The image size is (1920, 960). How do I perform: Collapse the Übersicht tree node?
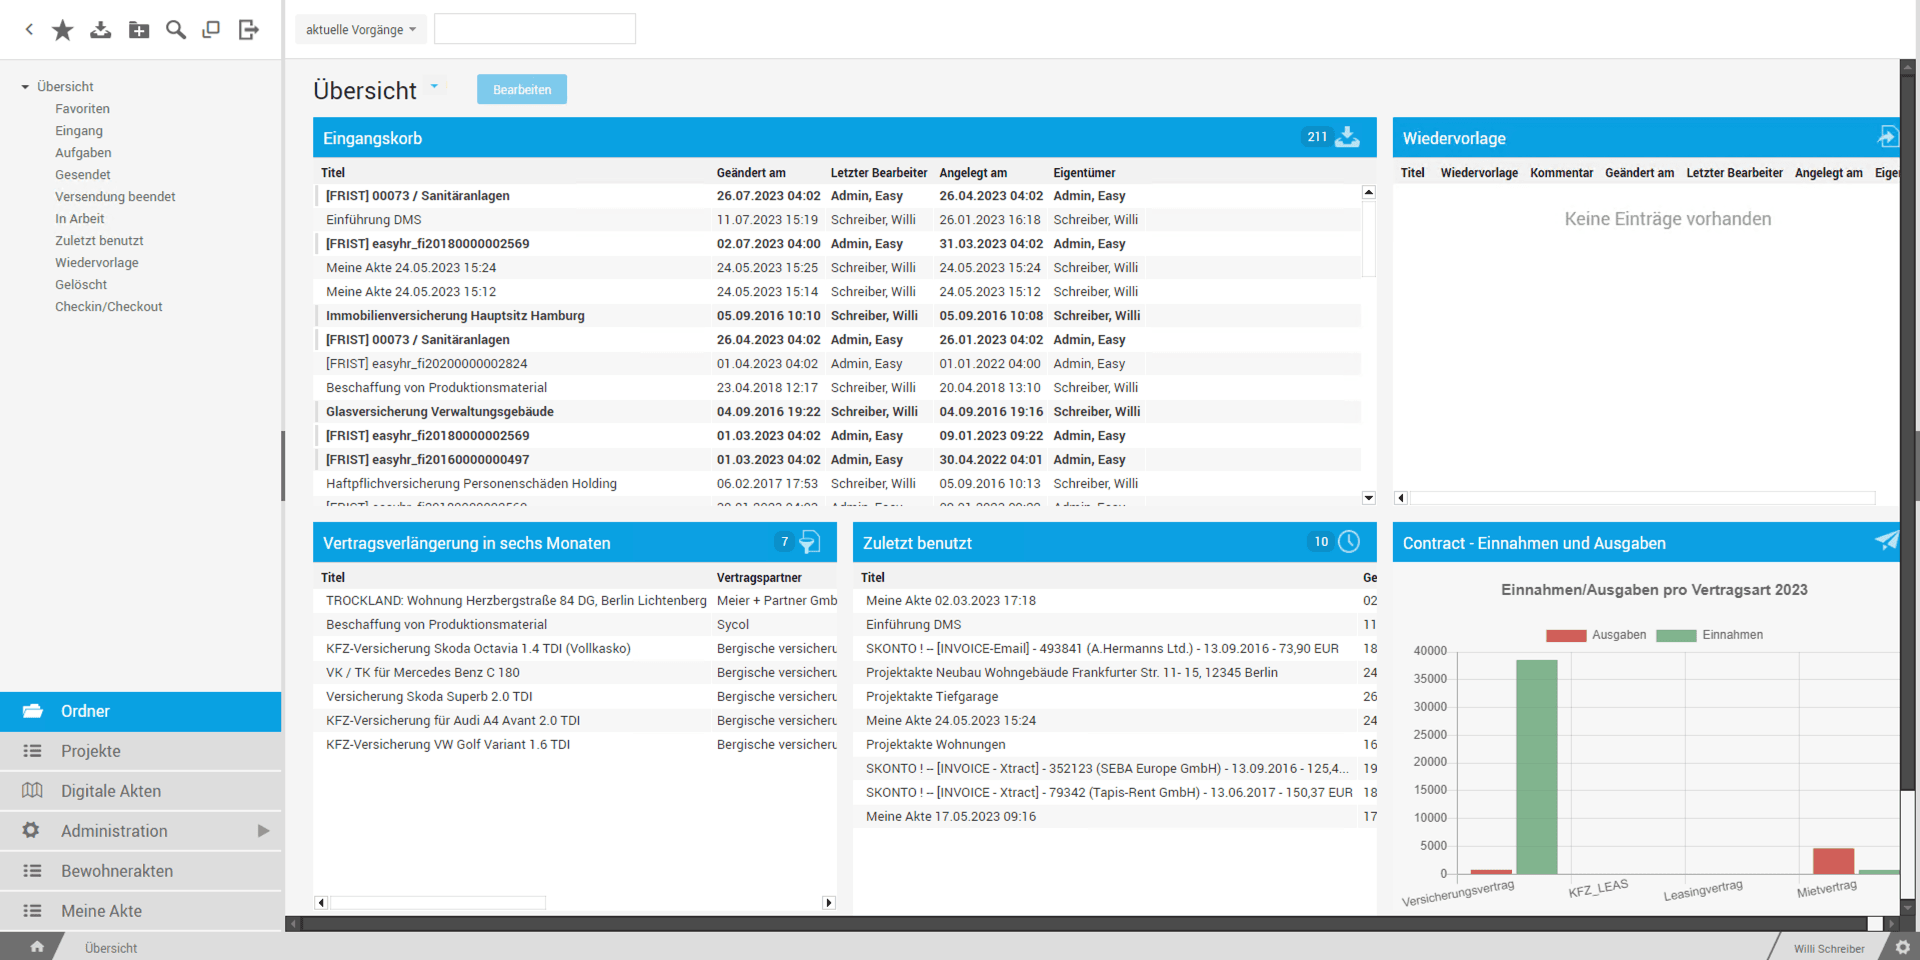pos(25,87)
